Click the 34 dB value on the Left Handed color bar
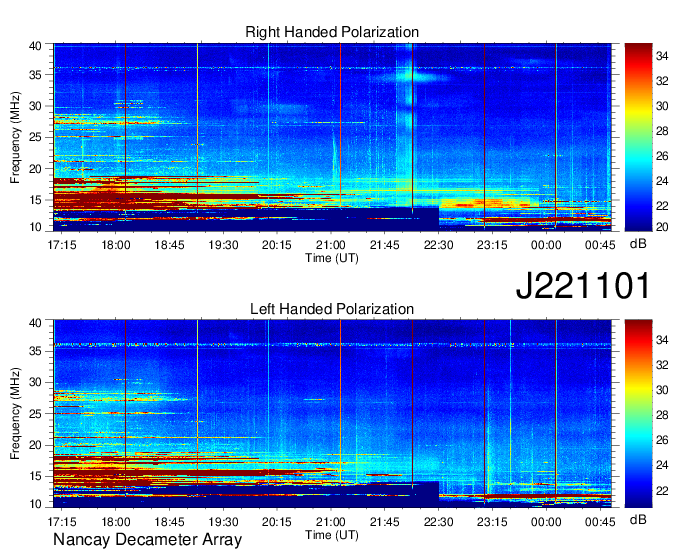This screenshot has height=552, width=680. click(662, 340)
